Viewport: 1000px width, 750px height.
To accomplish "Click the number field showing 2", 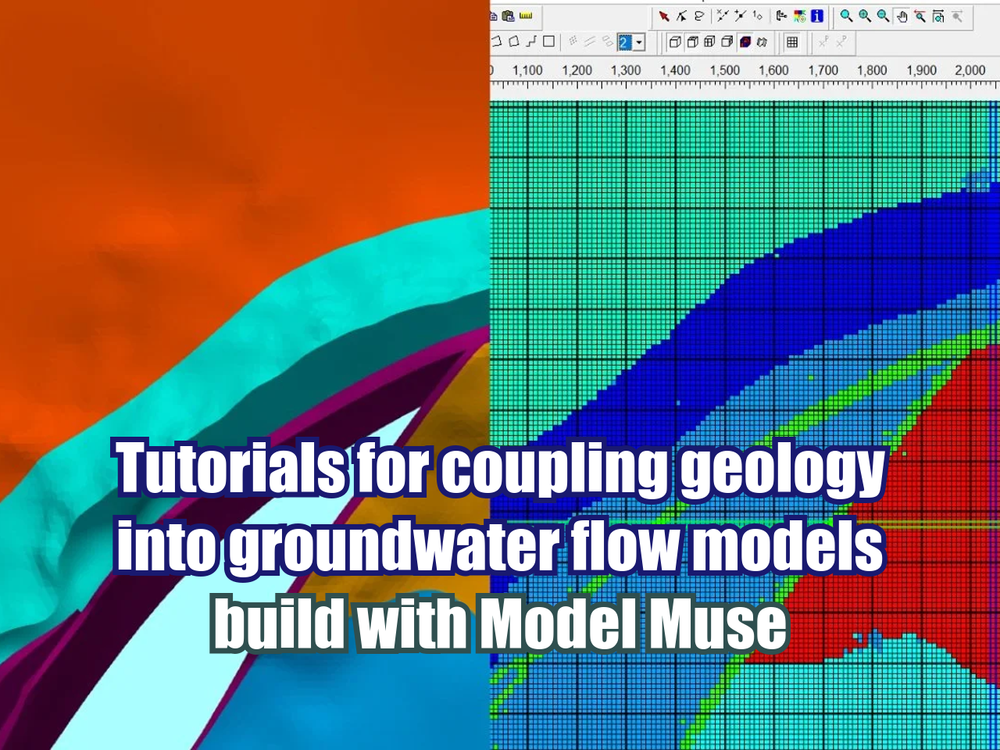I will [x=625, y=43].
